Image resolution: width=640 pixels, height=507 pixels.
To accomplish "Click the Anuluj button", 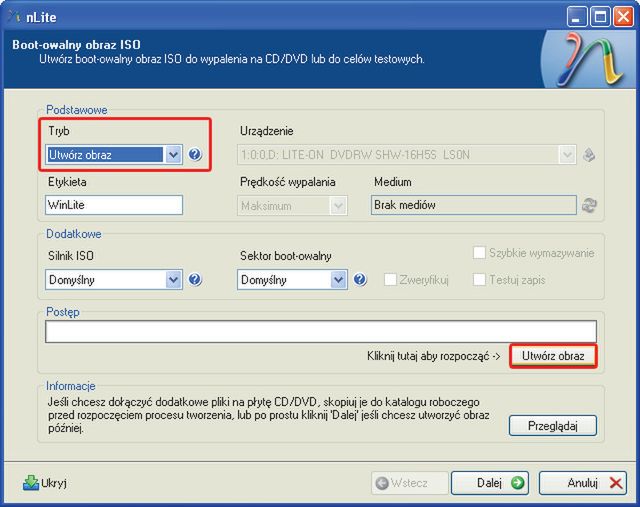I will [583, 483].
